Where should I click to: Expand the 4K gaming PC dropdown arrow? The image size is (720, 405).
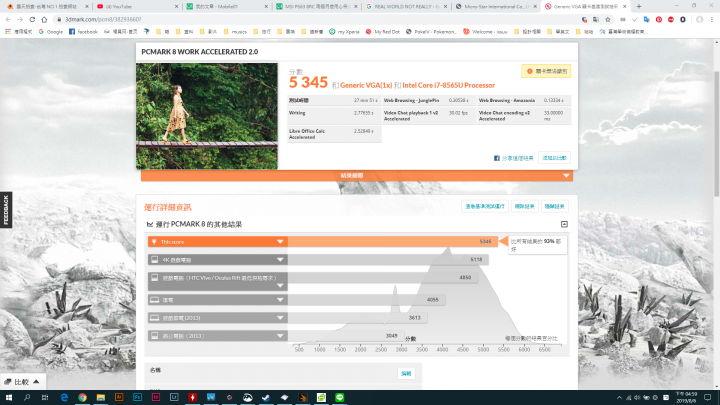click(280, 259)
